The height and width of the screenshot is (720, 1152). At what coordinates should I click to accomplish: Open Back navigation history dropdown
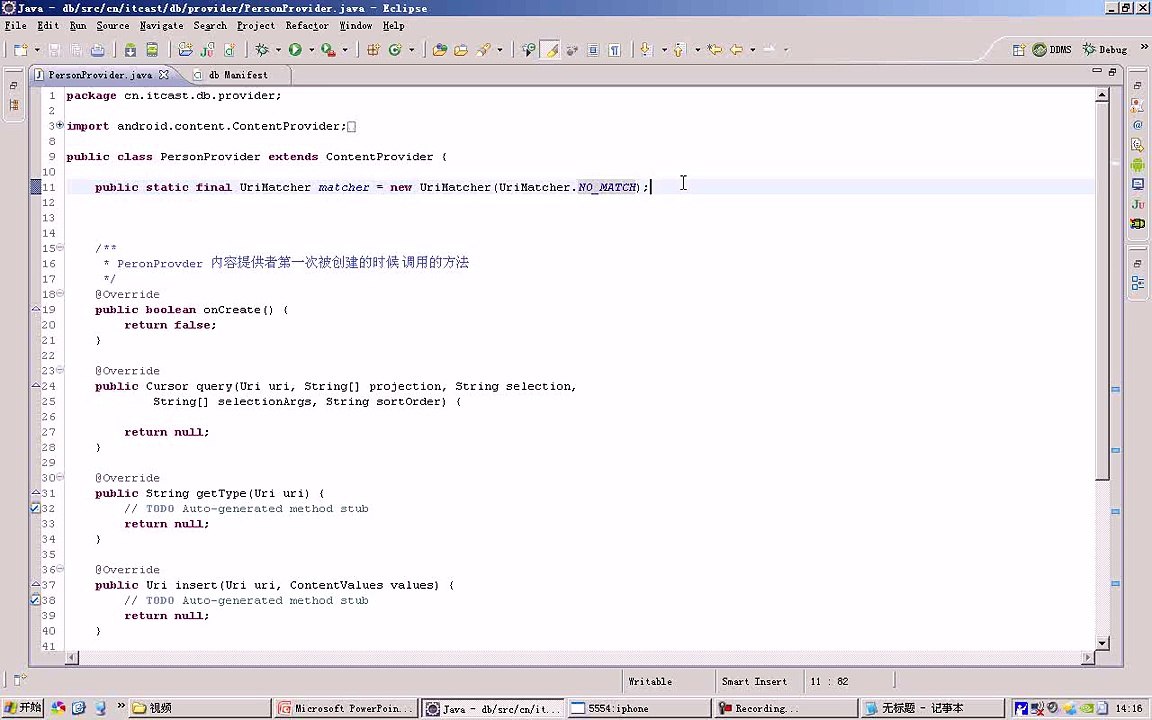(752, 50)
